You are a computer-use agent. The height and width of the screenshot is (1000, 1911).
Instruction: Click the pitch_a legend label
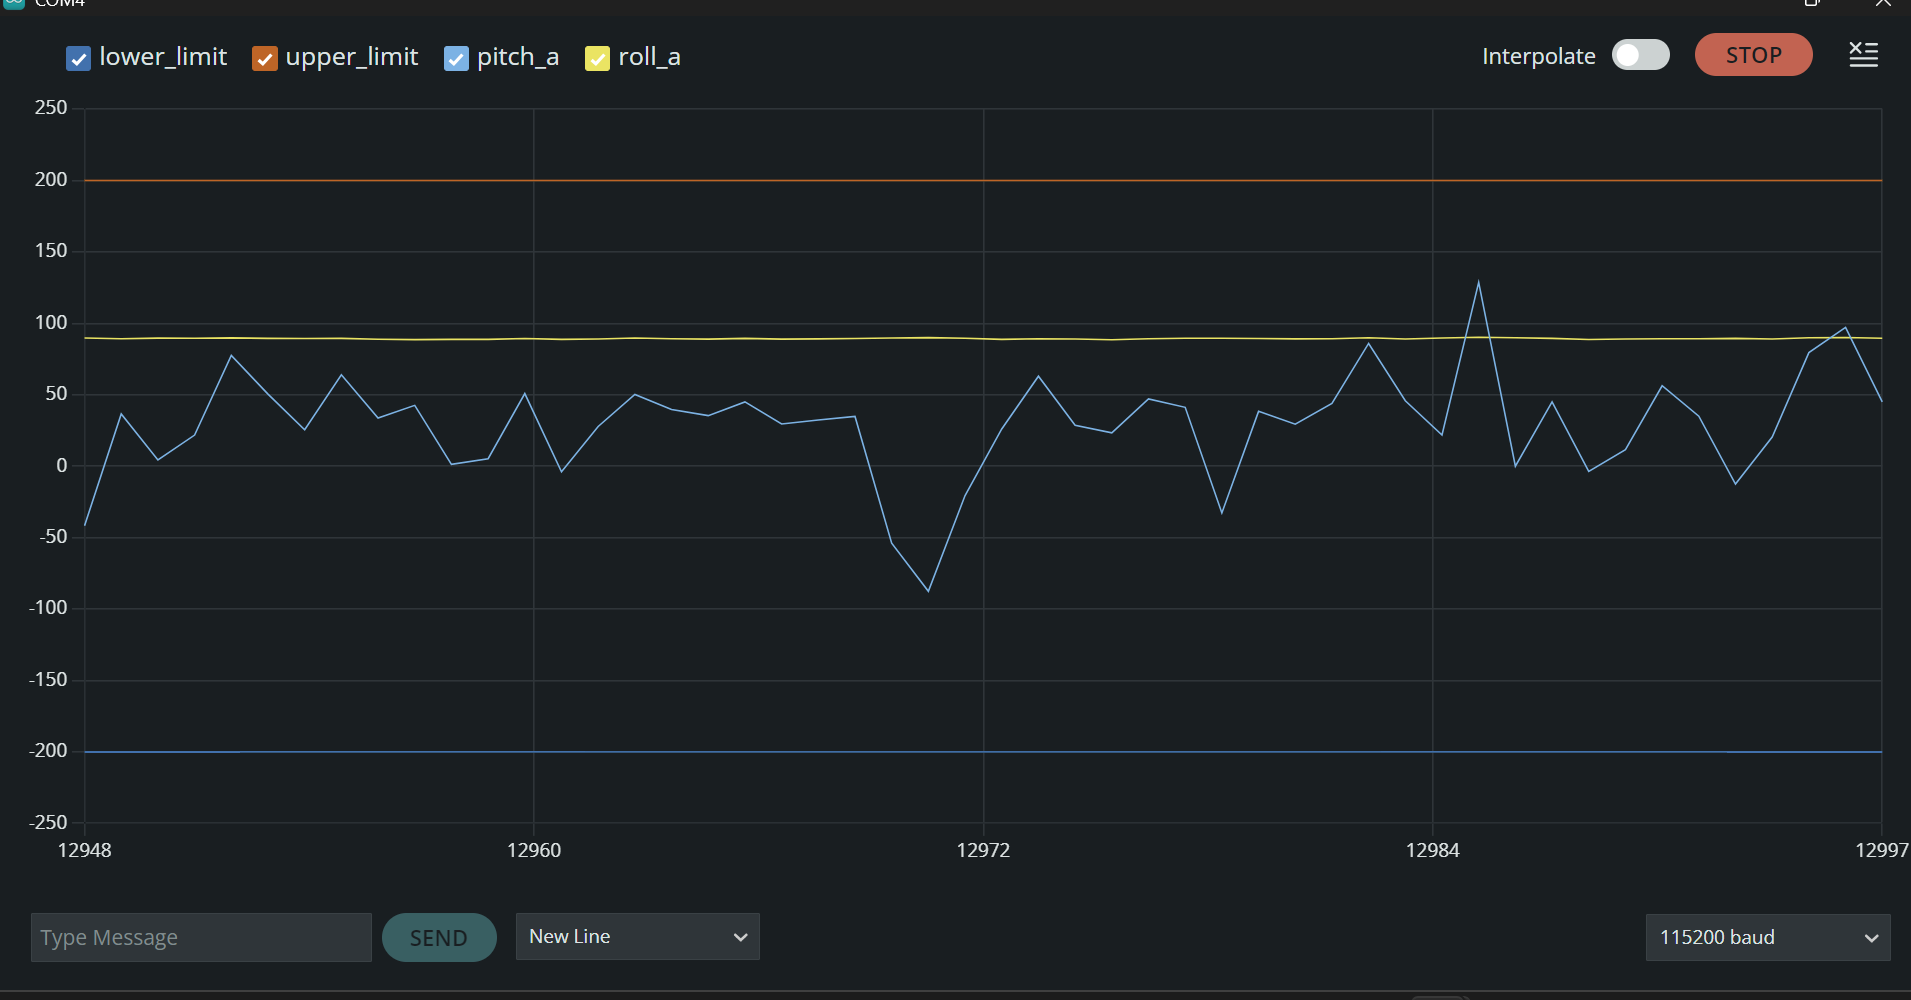pos(518,57)
